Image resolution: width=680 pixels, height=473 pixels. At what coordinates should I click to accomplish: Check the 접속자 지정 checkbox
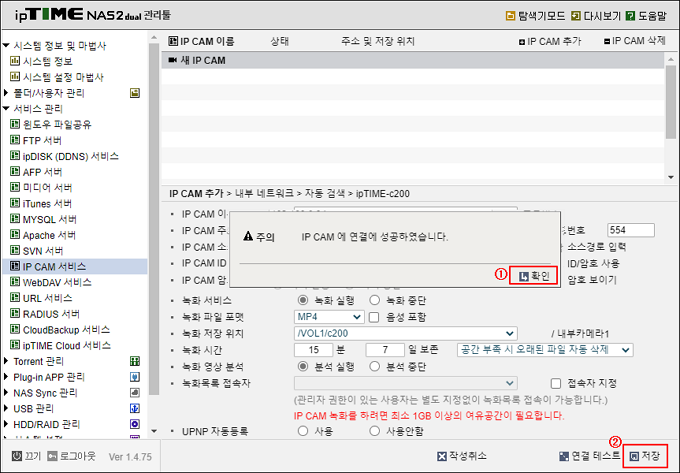tap(556, 383)
